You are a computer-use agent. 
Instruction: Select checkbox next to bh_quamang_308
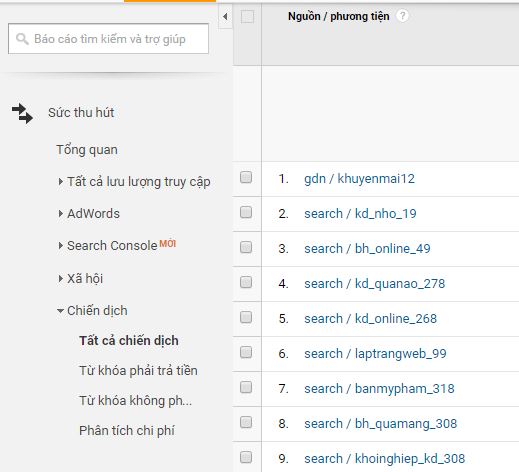tap(246, 422)
